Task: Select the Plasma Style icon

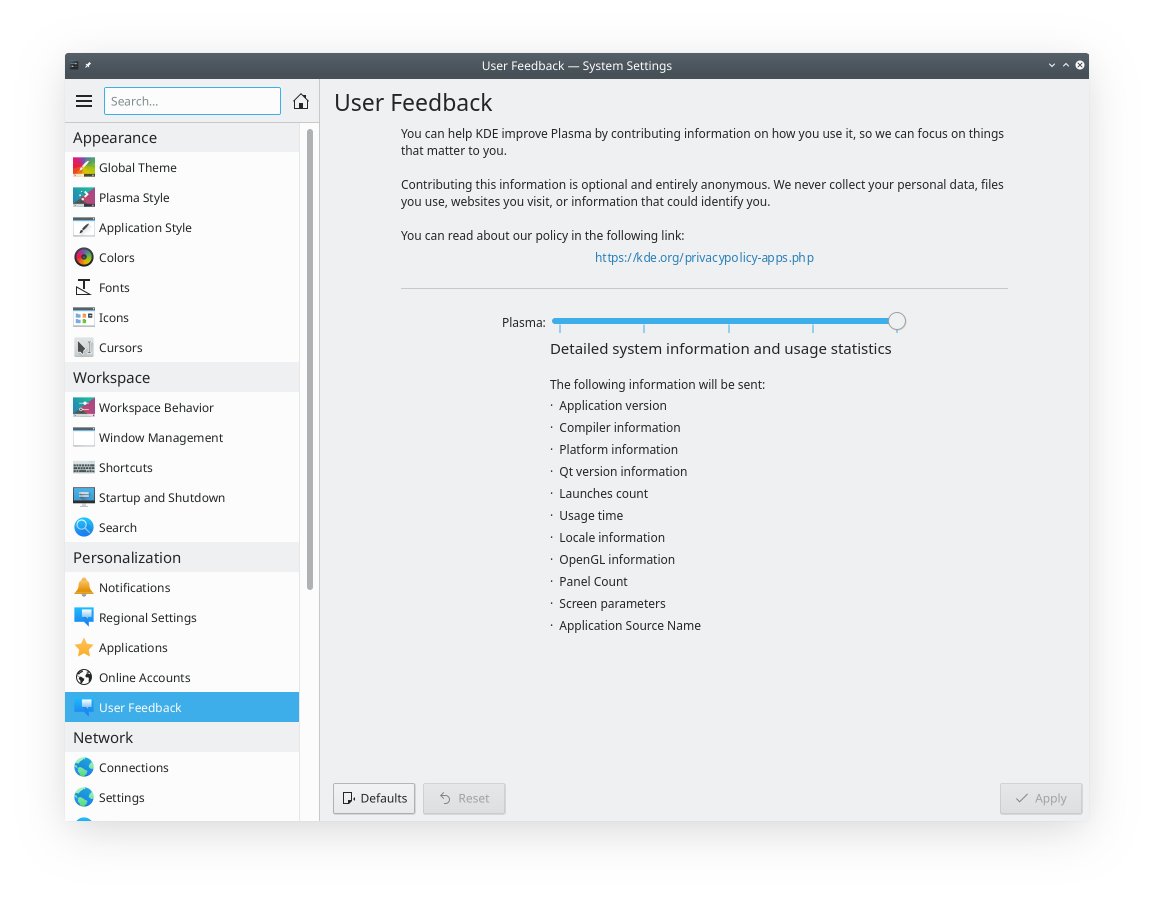Action: click(x=84, y=197)
